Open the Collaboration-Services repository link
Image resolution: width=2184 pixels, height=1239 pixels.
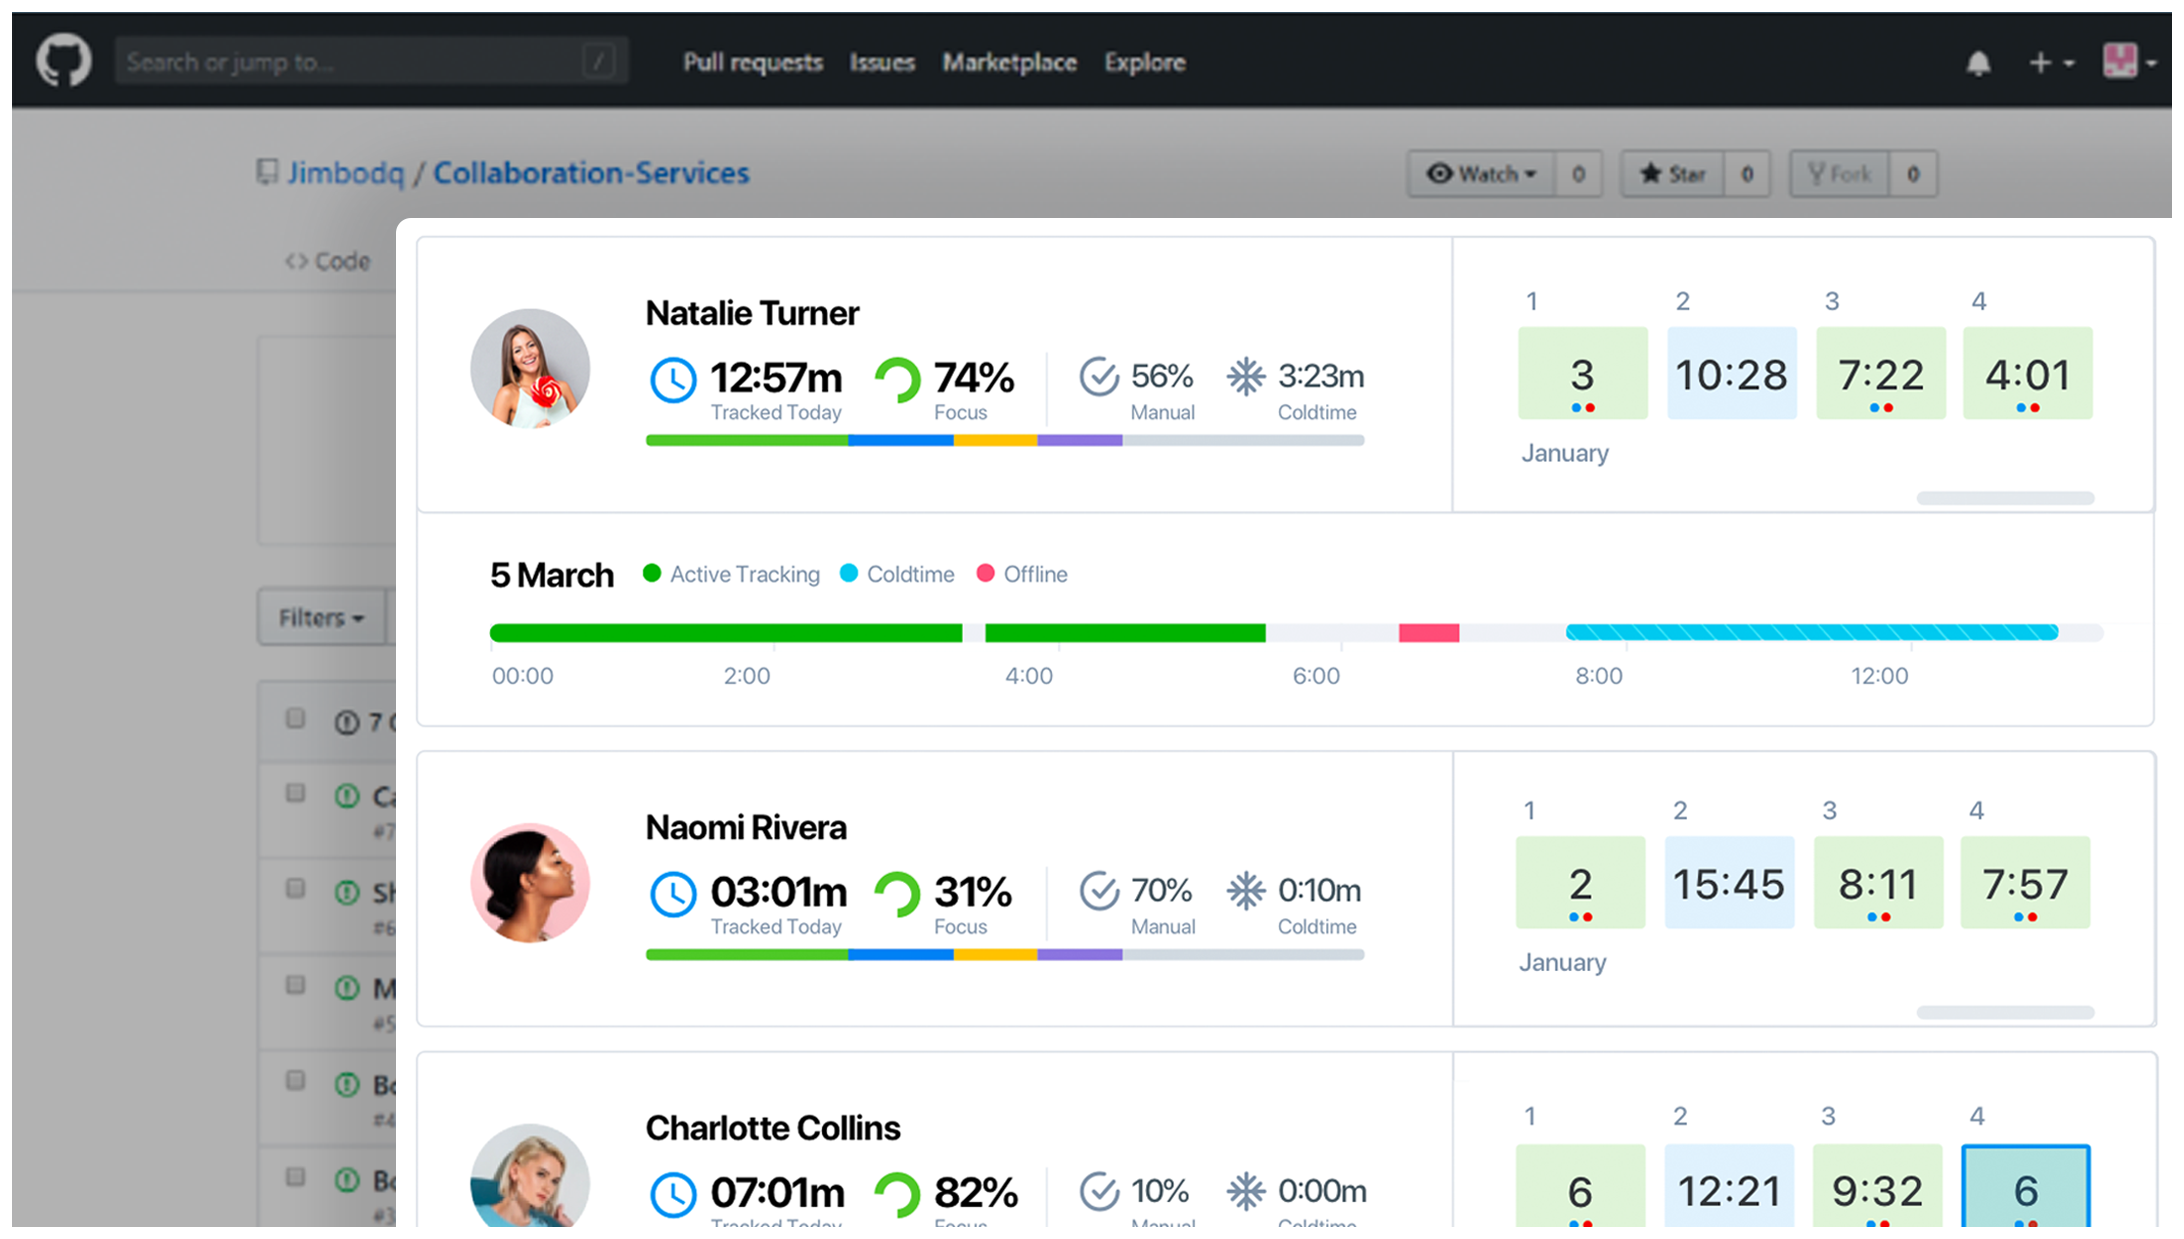click(x=590, y=173)
